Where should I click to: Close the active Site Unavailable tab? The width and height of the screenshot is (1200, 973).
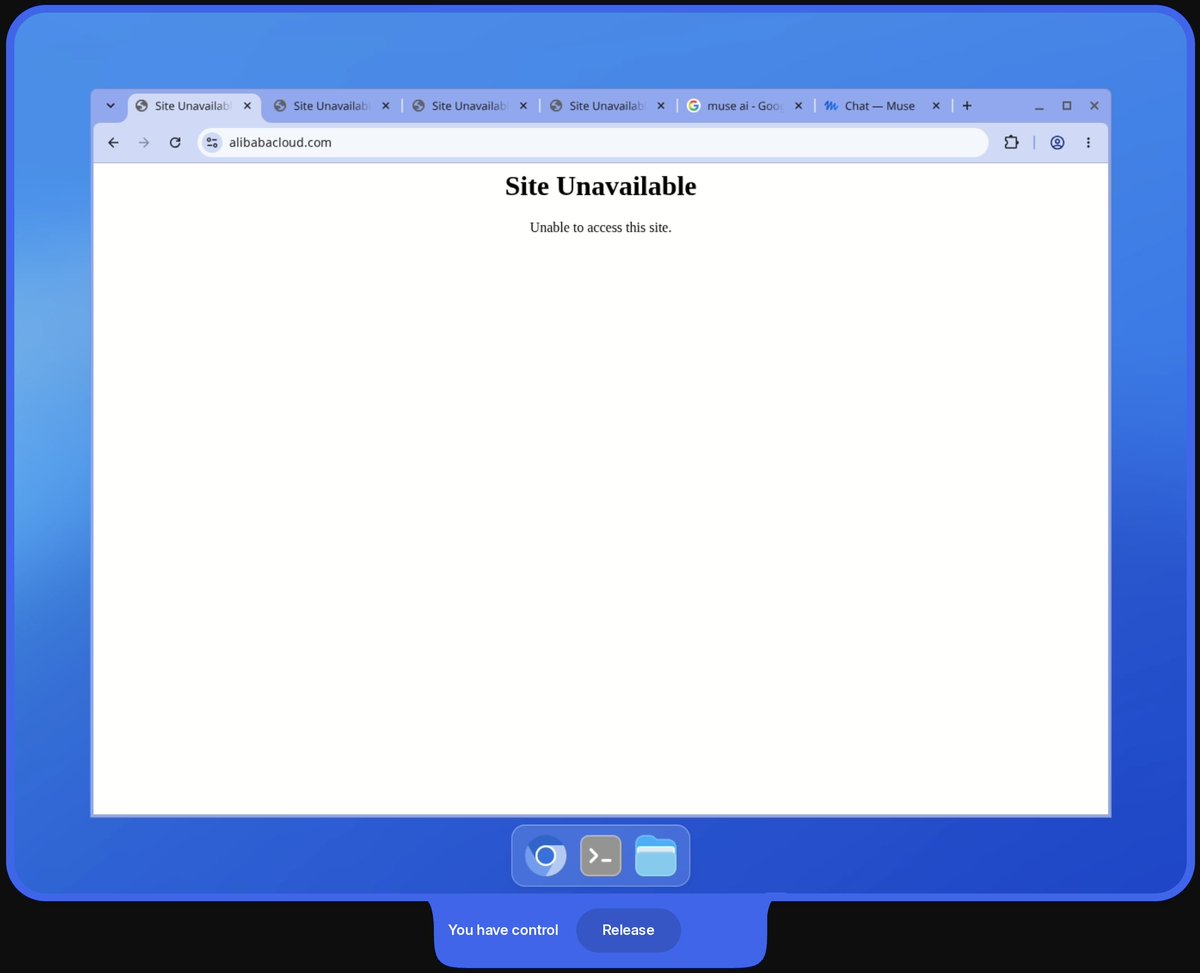pos(247,106)
